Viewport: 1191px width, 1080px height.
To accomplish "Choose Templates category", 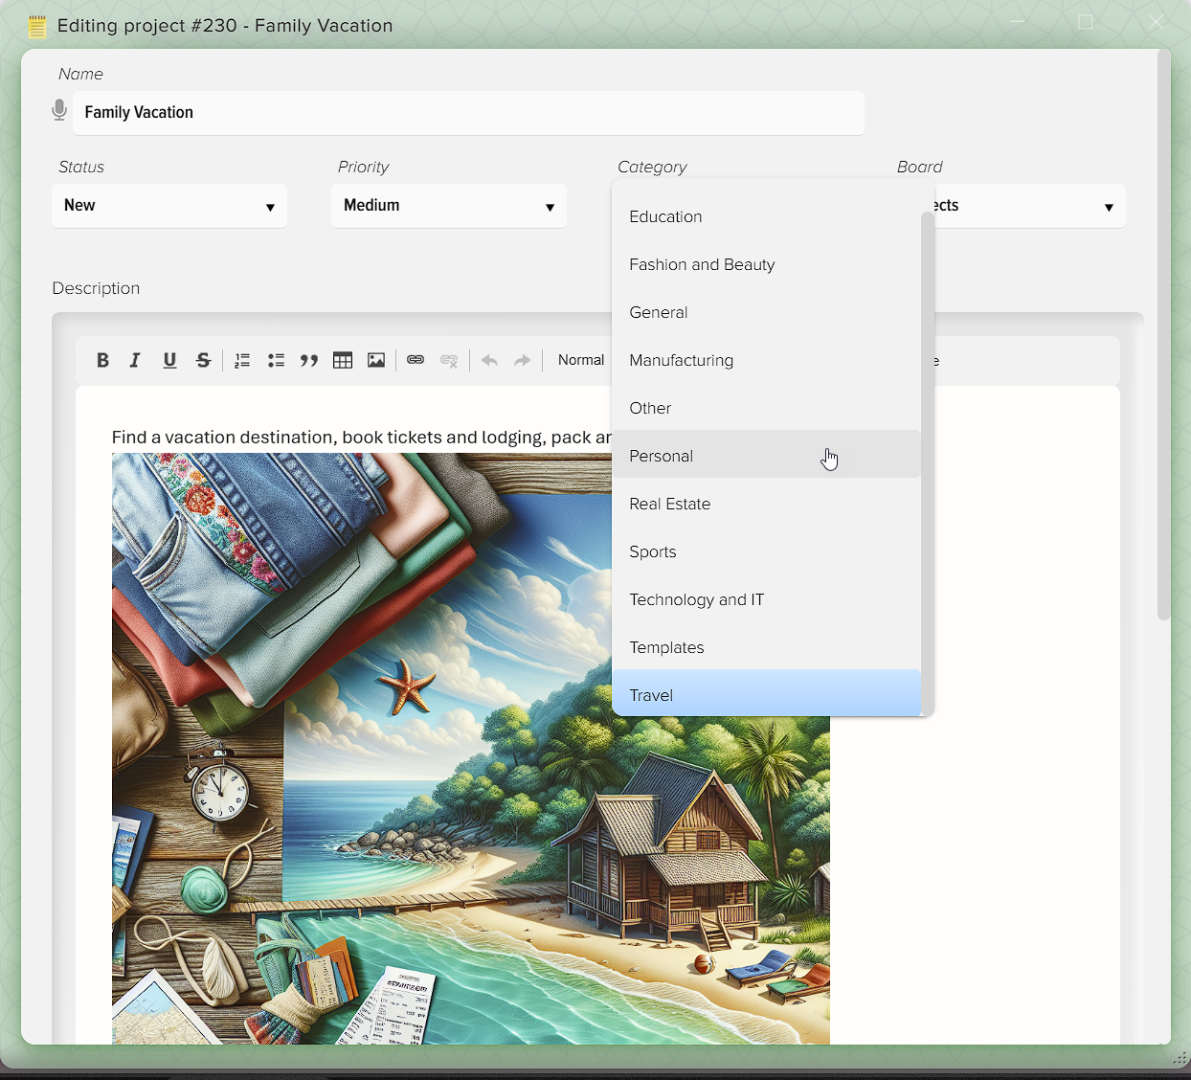I will tap(766, 647).
